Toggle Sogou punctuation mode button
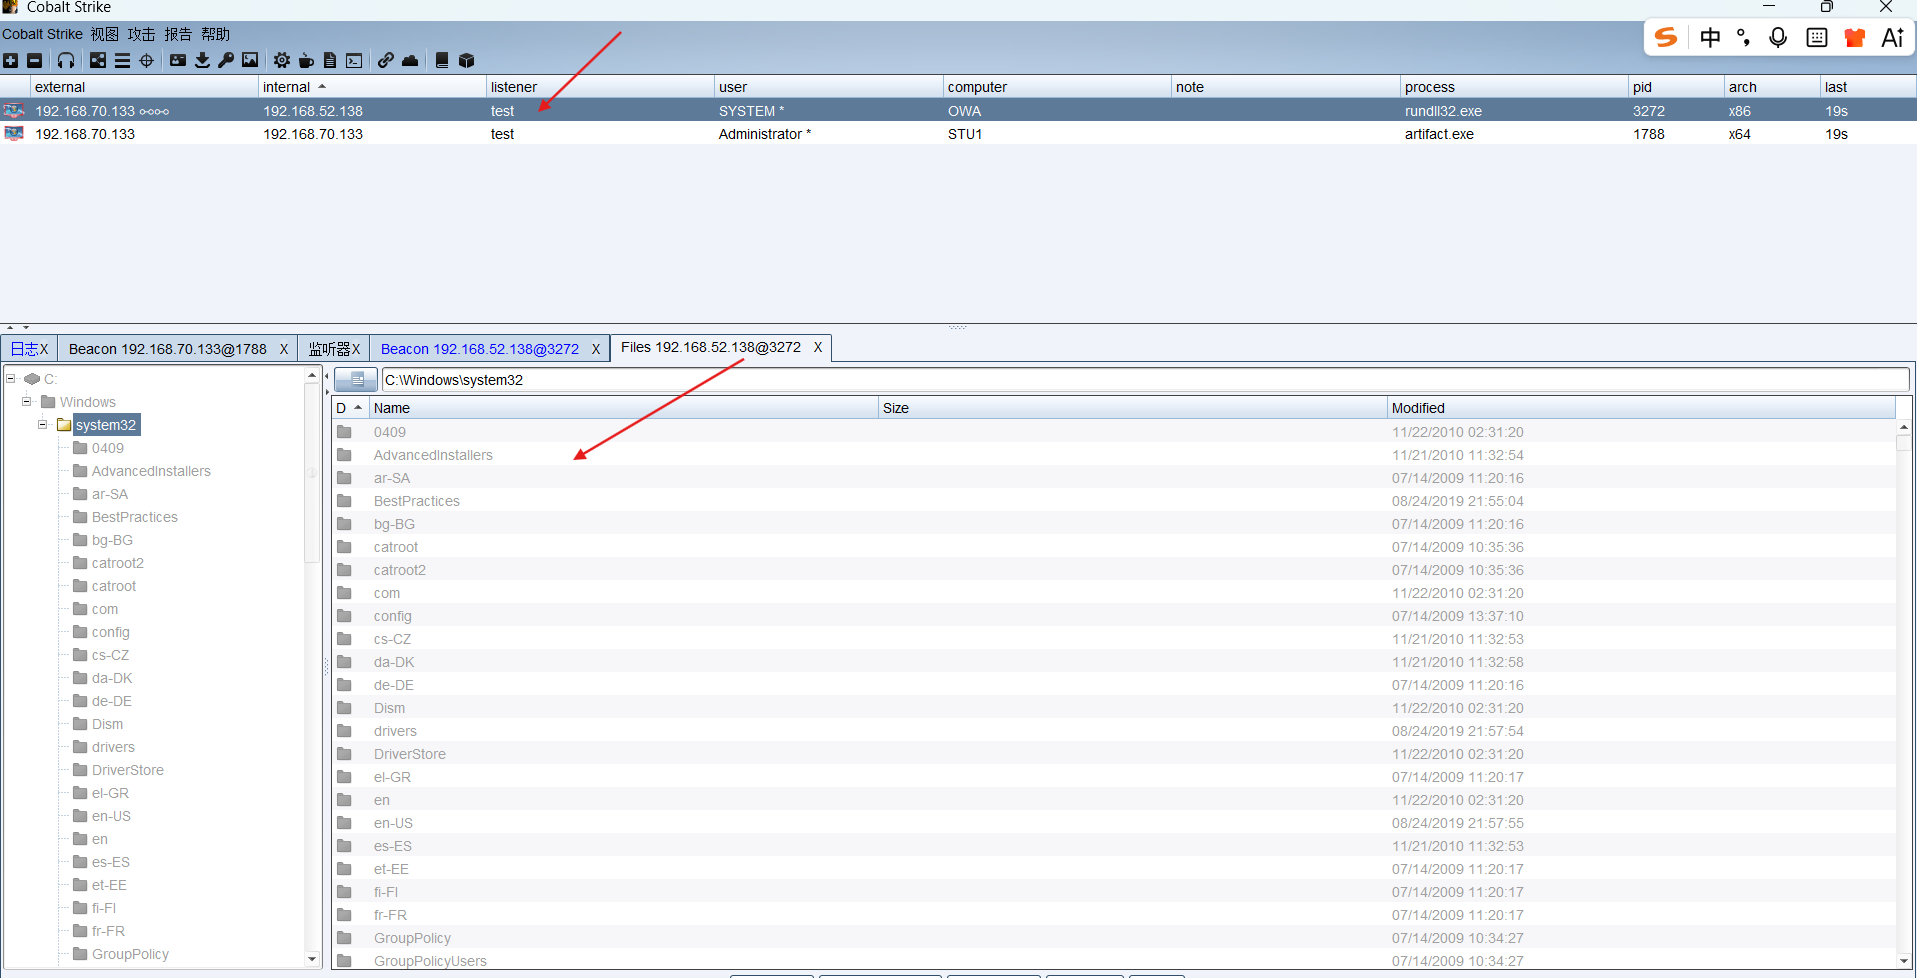This screenshot has height=978, width=1917. coord(1744,38)
